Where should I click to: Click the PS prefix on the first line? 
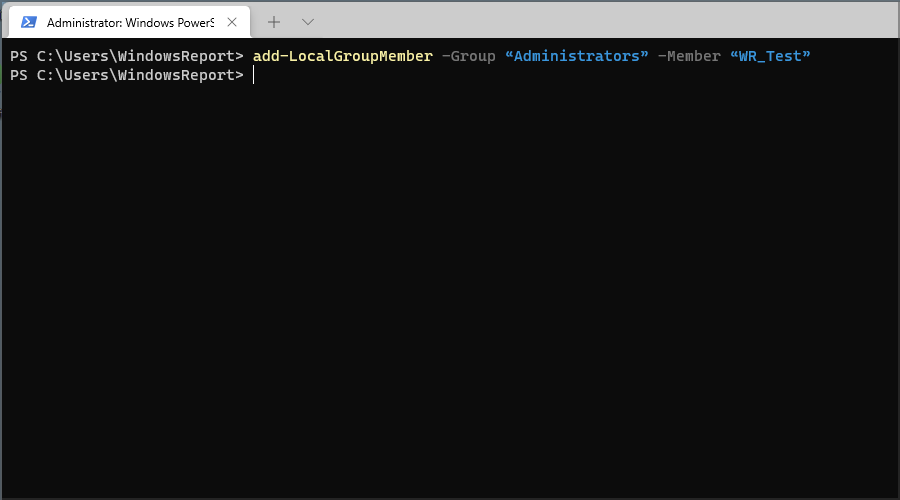19,56
